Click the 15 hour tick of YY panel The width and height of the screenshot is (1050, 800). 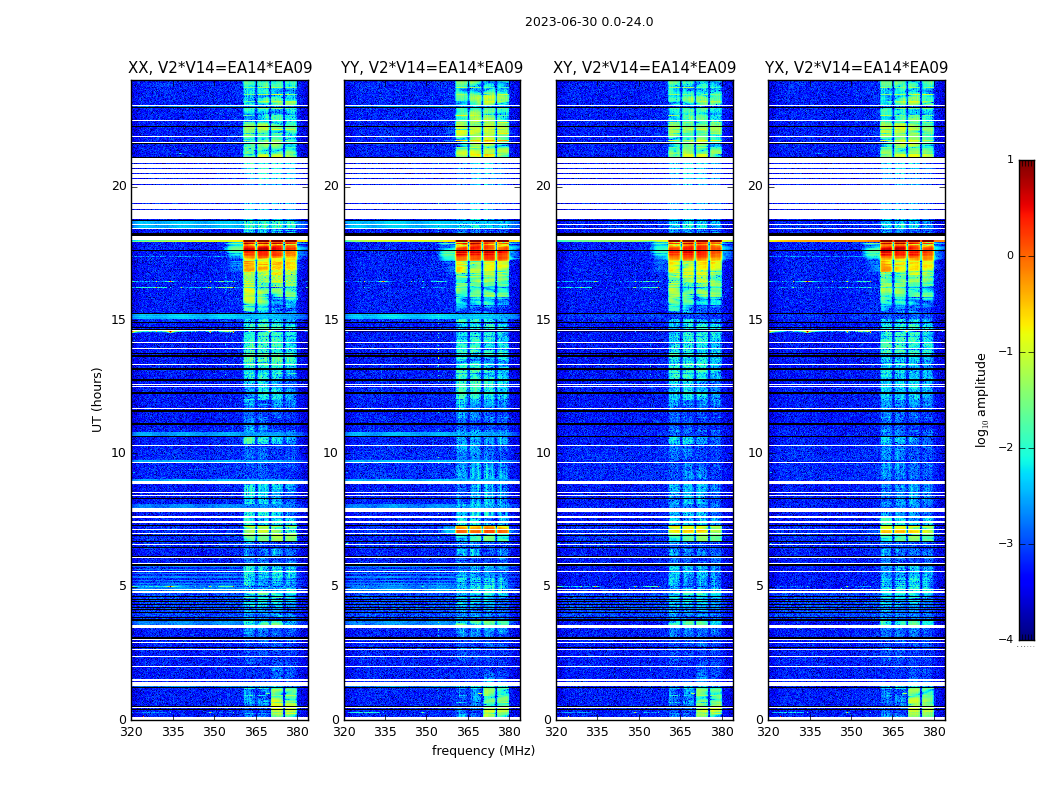pos(330,320)
